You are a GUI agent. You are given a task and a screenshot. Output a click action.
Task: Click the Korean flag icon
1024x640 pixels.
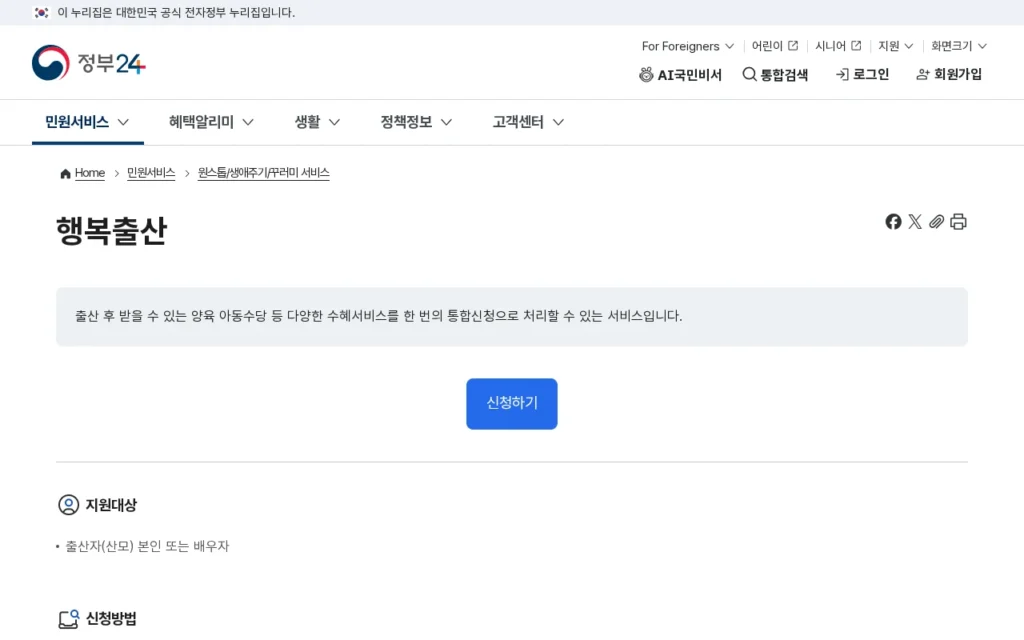point(41,12)
